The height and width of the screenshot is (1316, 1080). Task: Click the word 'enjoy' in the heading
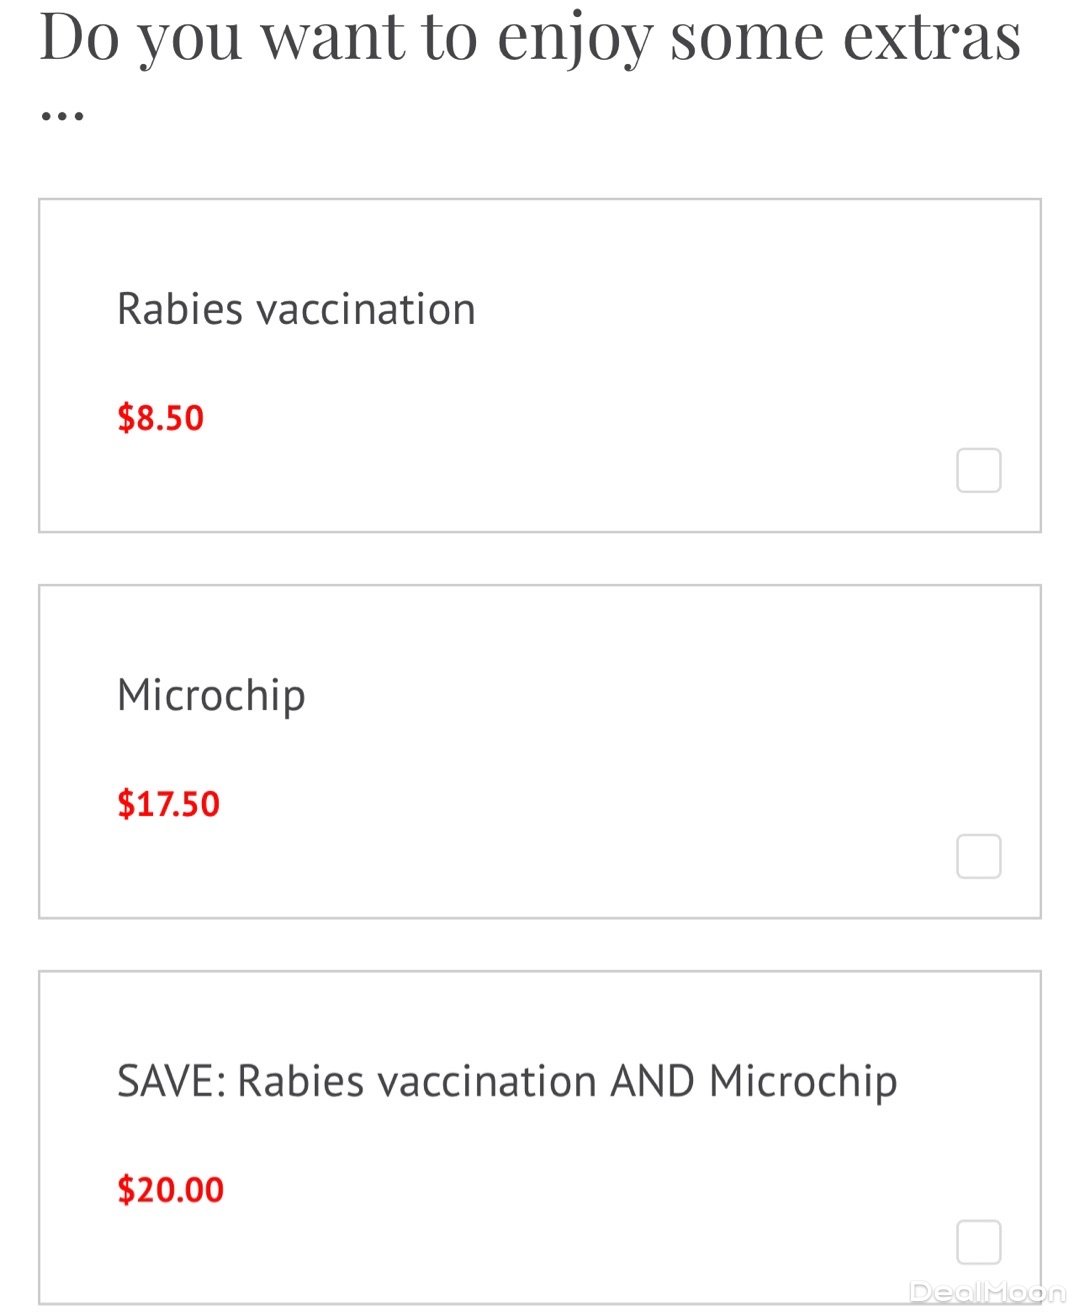574,37
